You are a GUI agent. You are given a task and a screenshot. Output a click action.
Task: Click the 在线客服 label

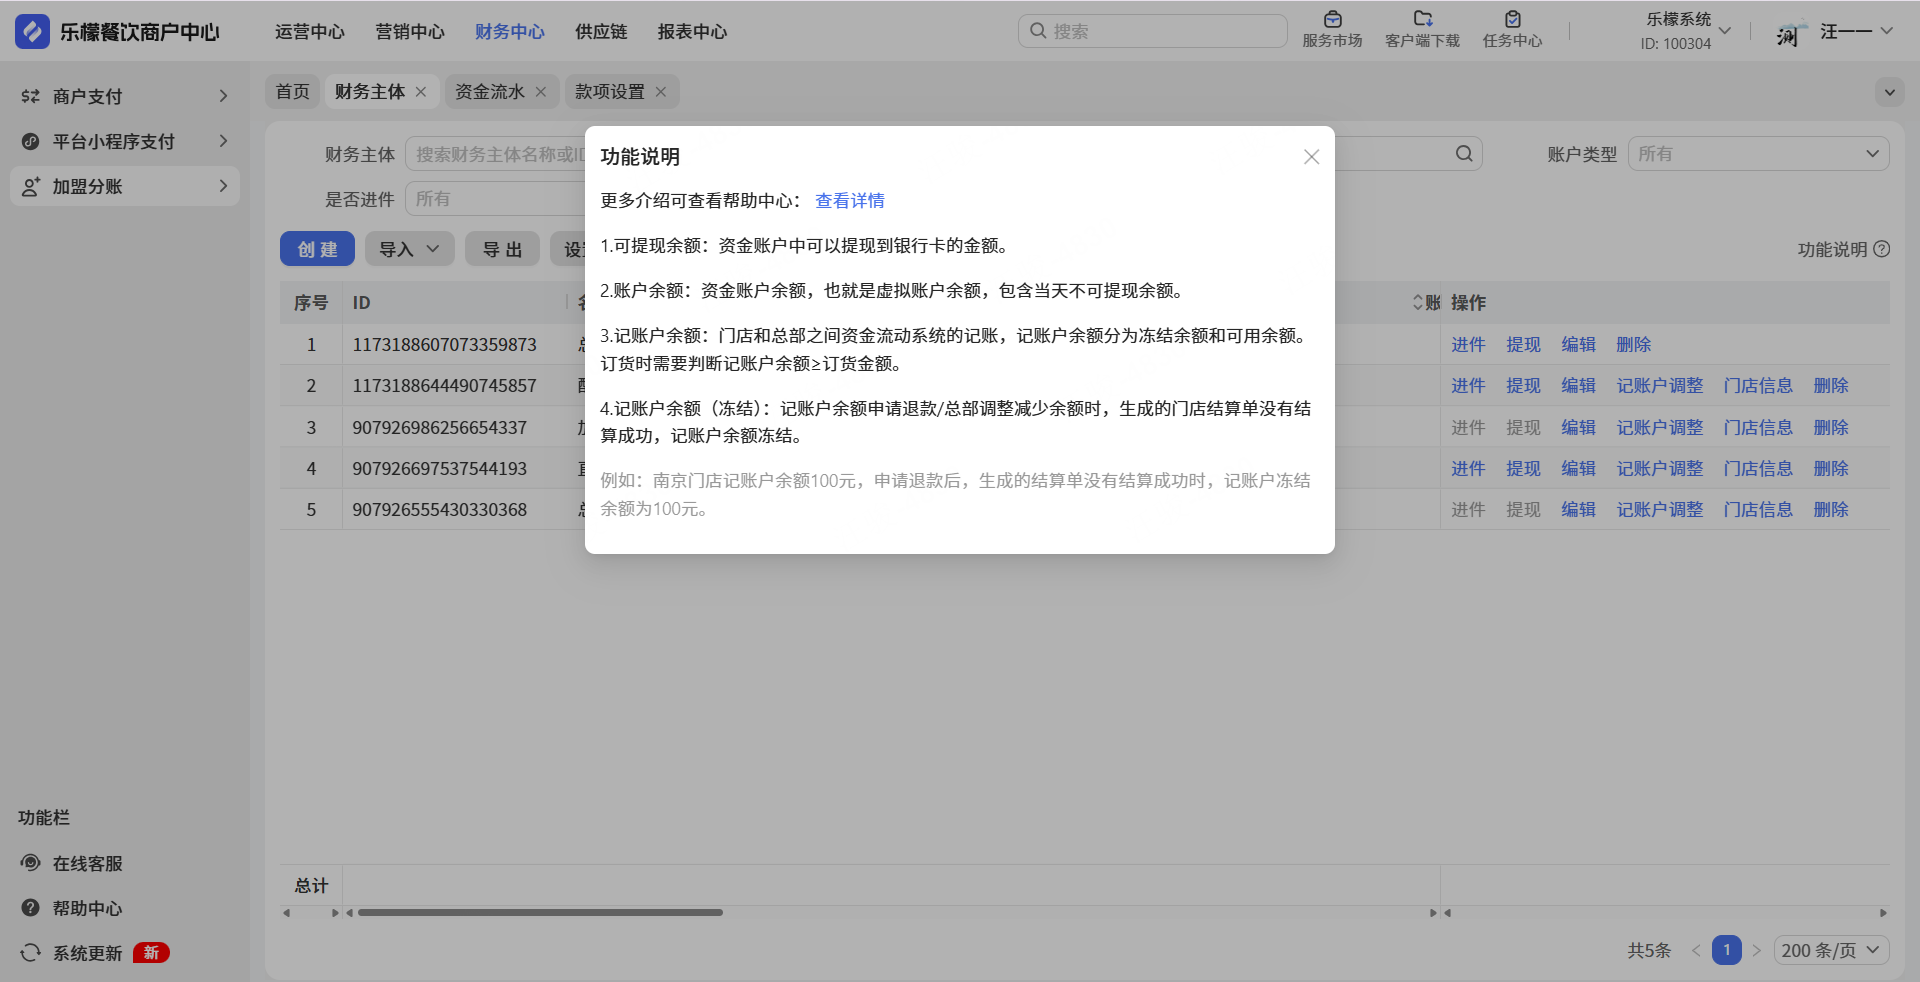(x=88, y=864)
